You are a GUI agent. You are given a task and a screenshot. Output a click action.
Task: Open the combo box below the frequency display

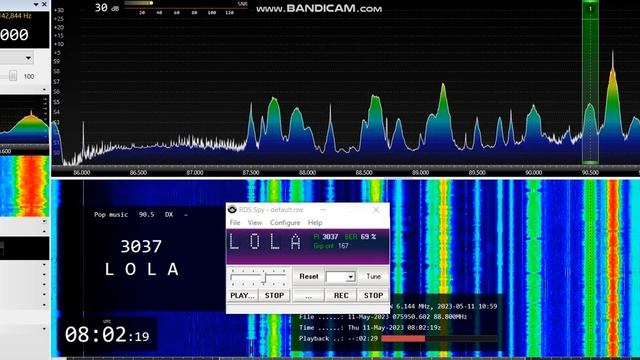click(16, 58)
